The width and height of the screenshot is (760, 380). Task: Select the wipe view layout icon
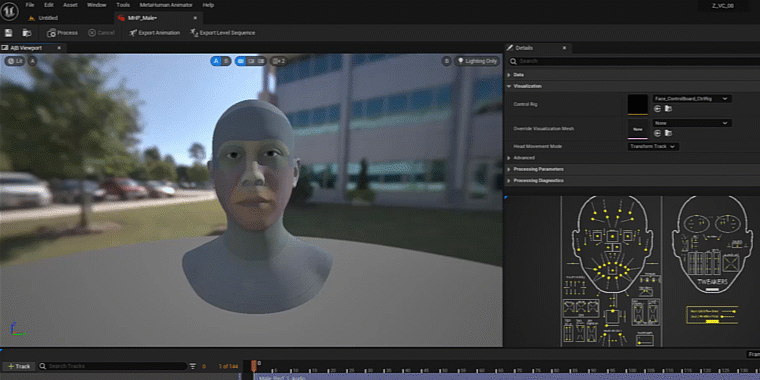[251, 61]
